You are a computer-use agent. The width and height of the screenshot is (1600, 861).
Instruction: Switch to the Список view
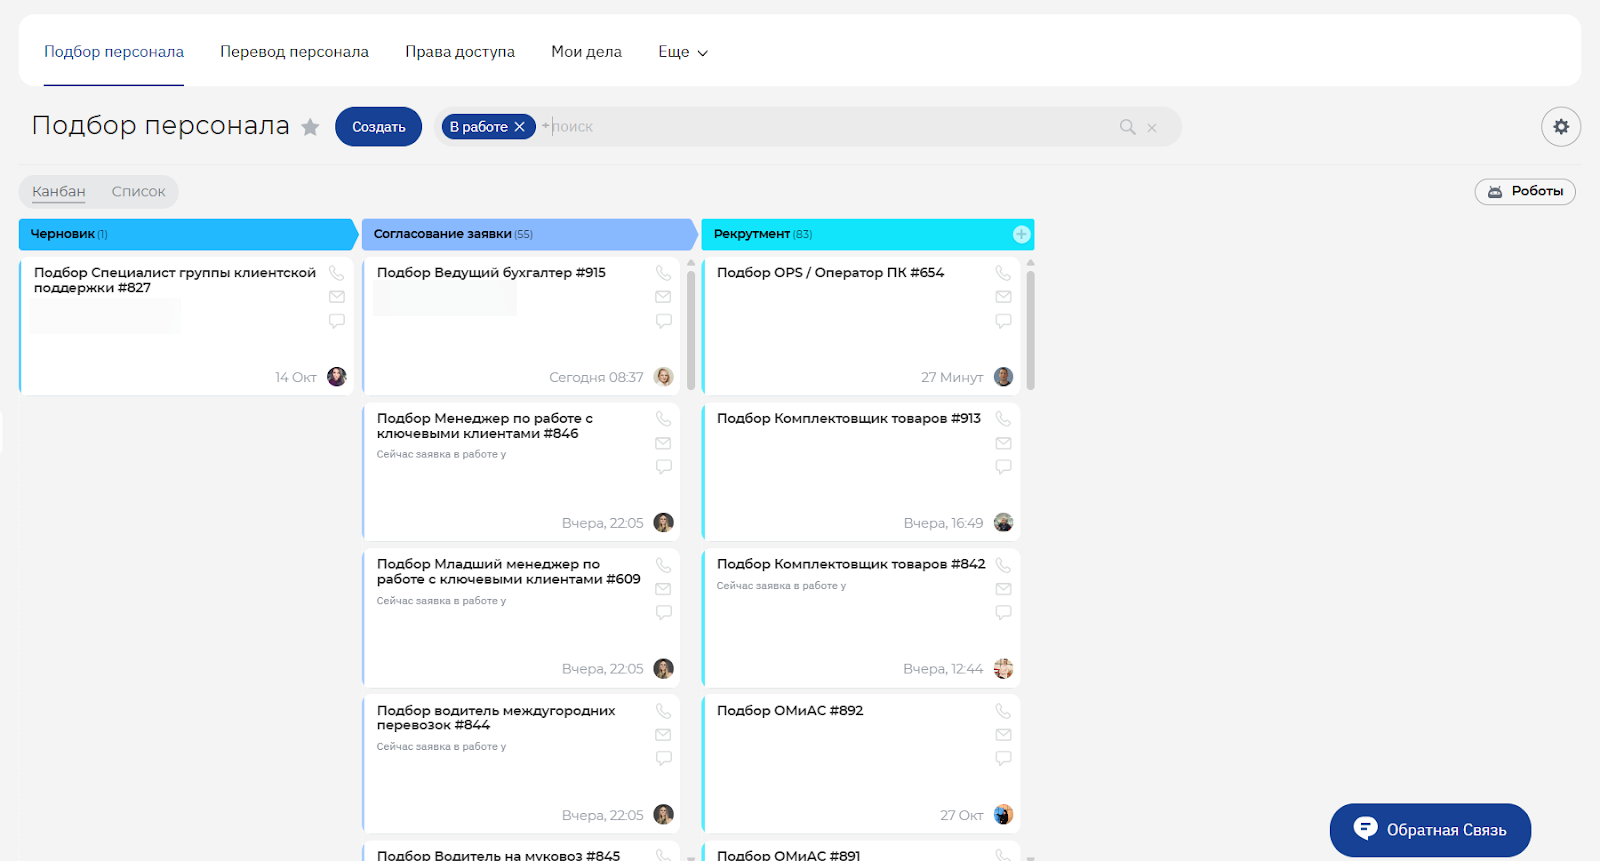point(138,192)
